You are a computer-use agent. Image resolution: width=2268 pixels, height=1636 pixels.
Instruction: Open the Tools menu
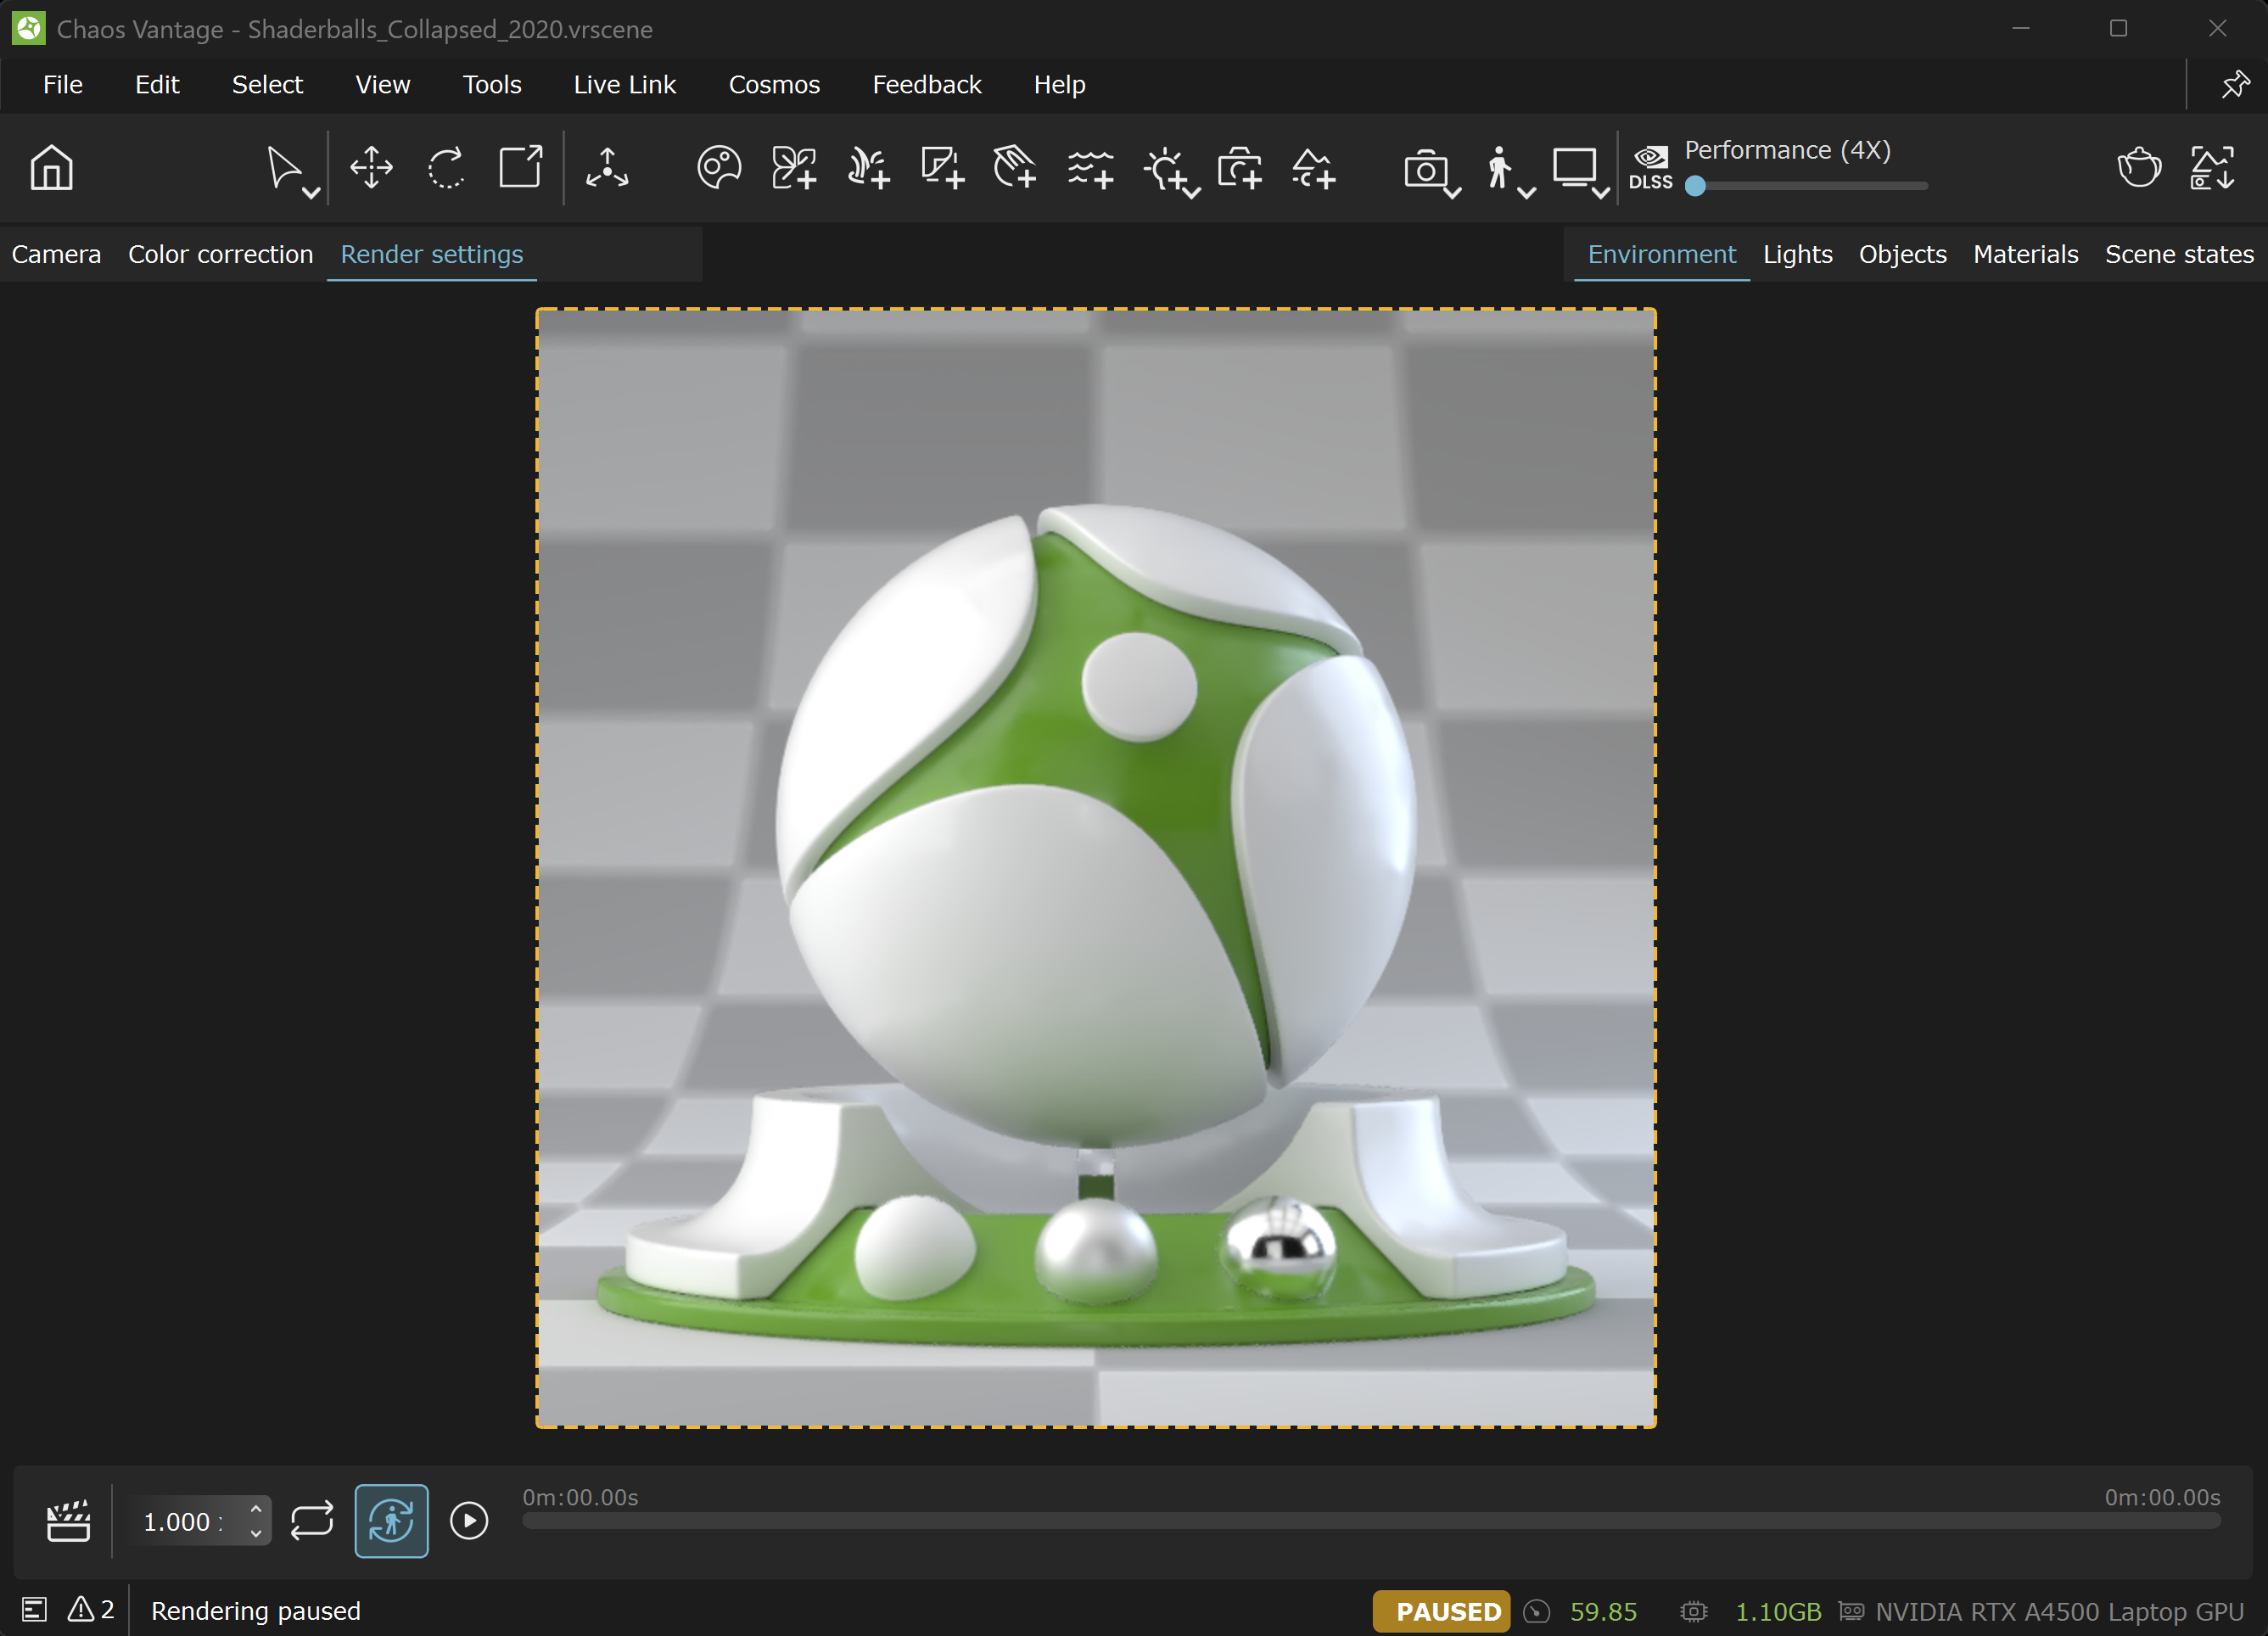click(492, 85)
